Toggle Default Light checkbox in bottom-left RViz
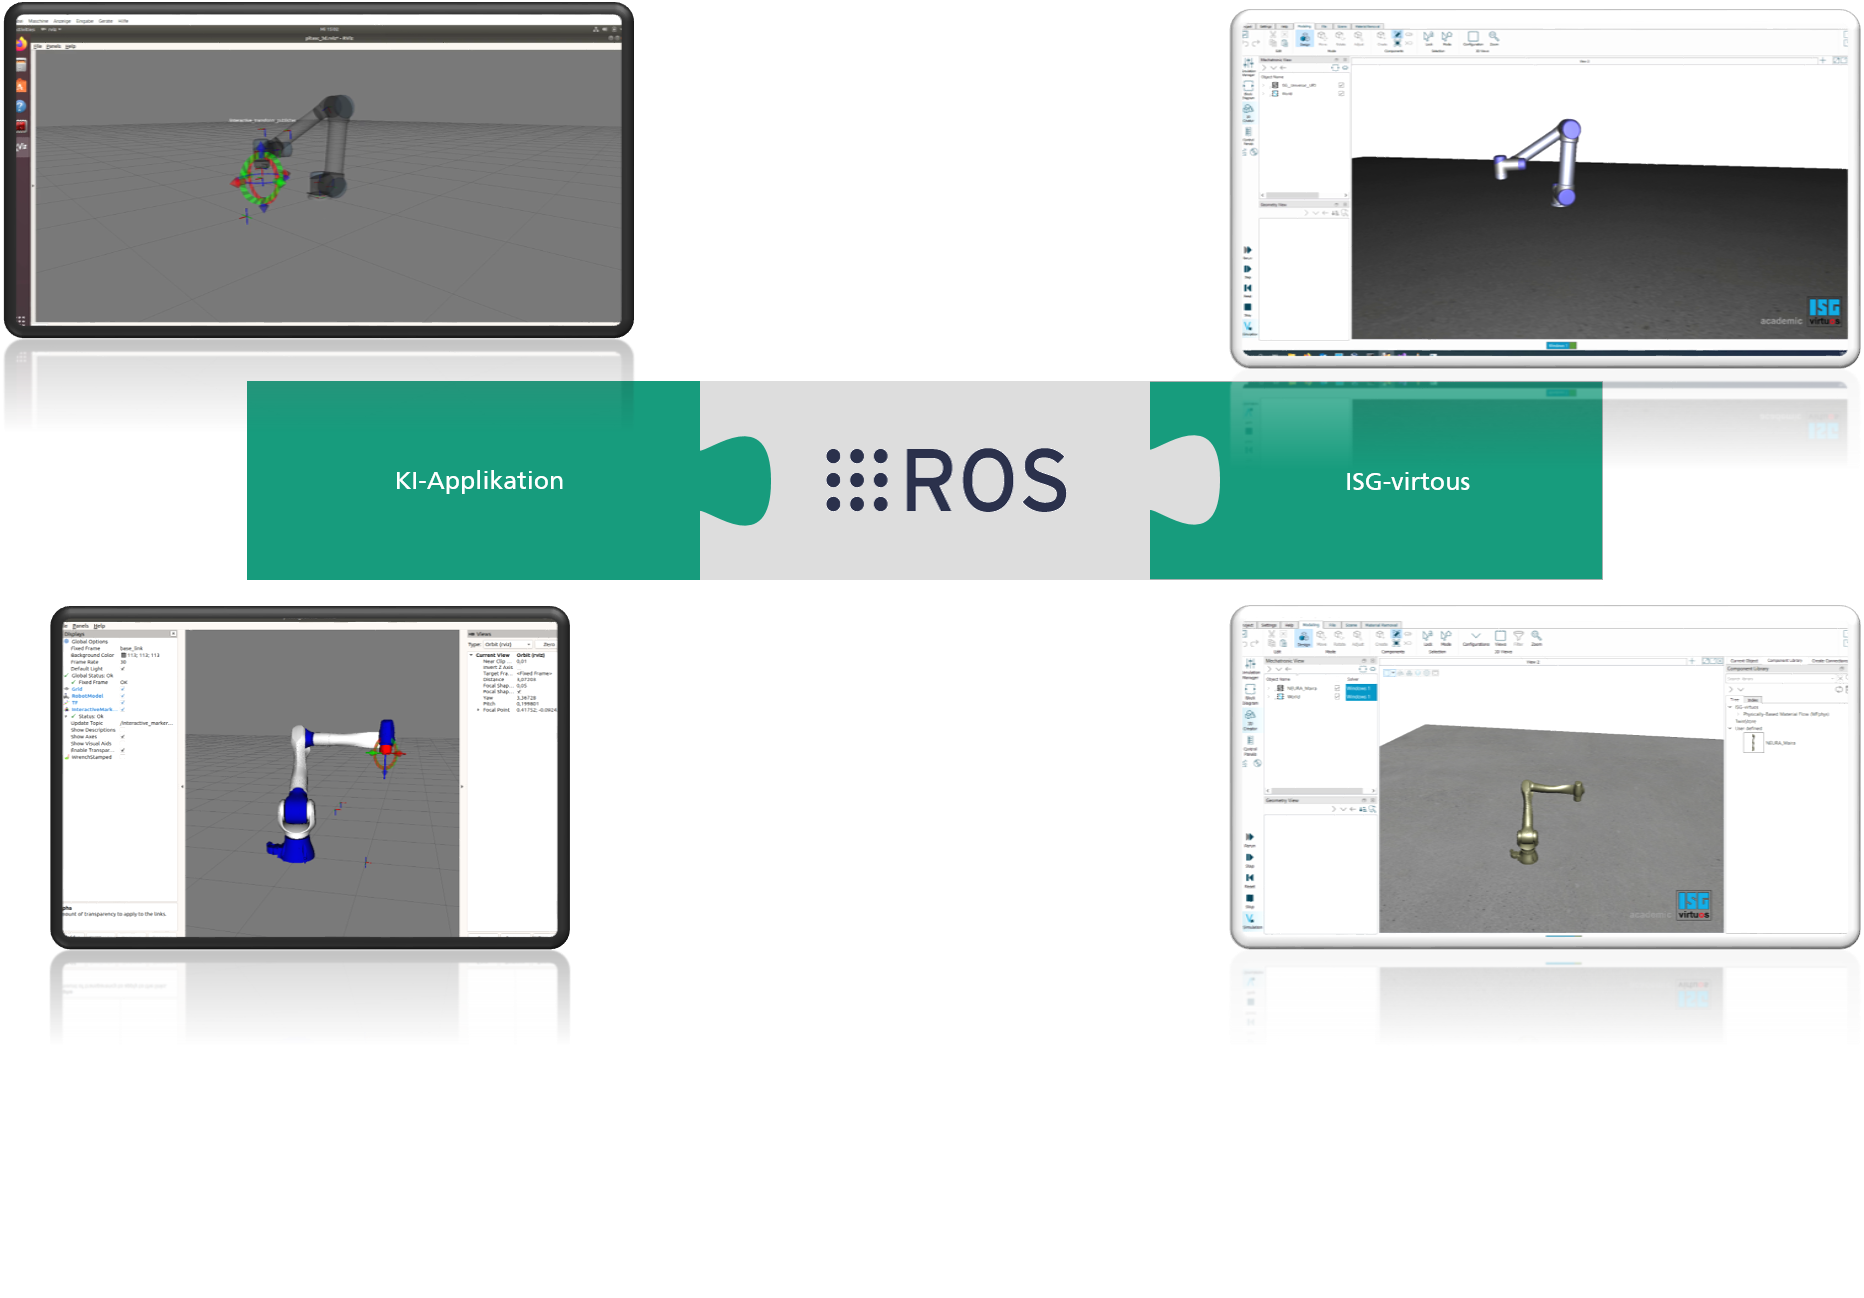 pos(123,669)
